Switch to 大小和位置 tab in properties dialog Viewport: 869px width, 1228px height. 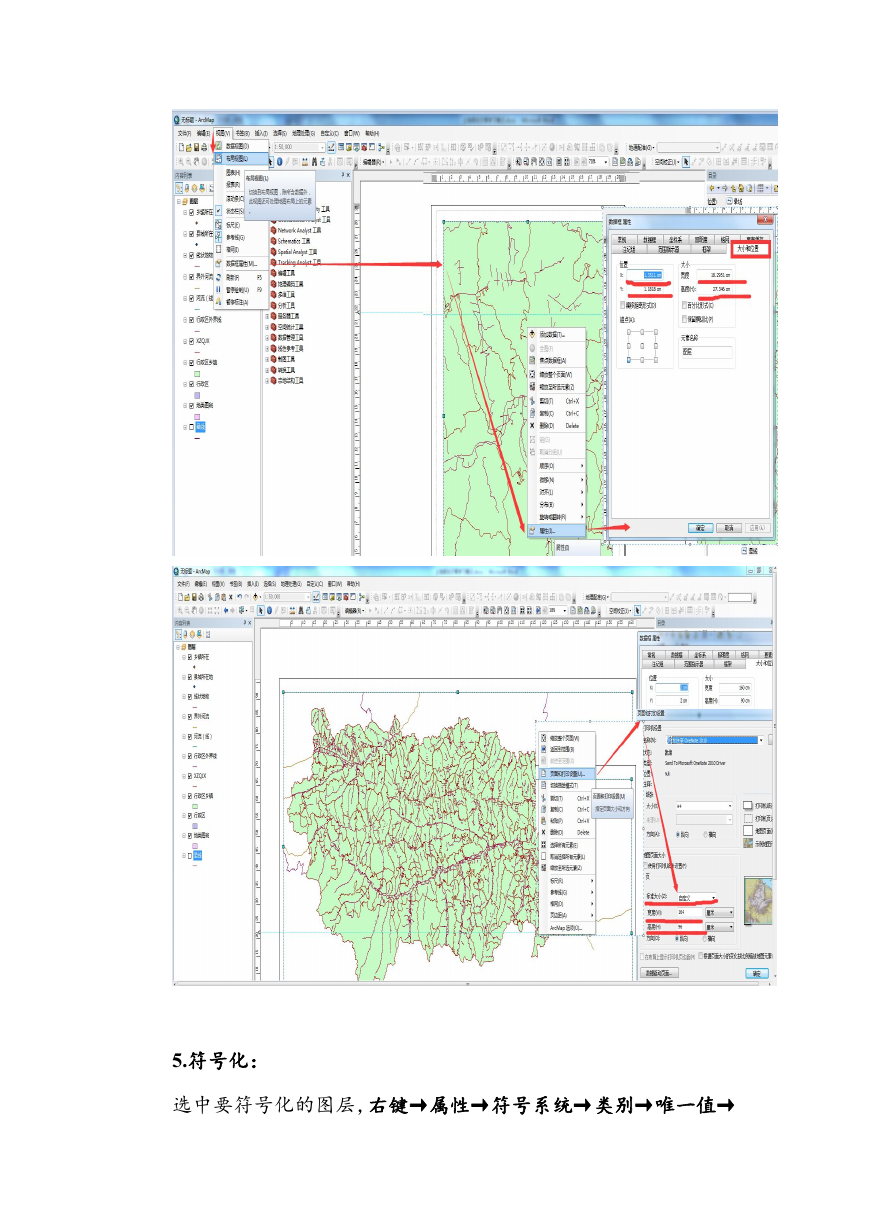tap(748, 249)
